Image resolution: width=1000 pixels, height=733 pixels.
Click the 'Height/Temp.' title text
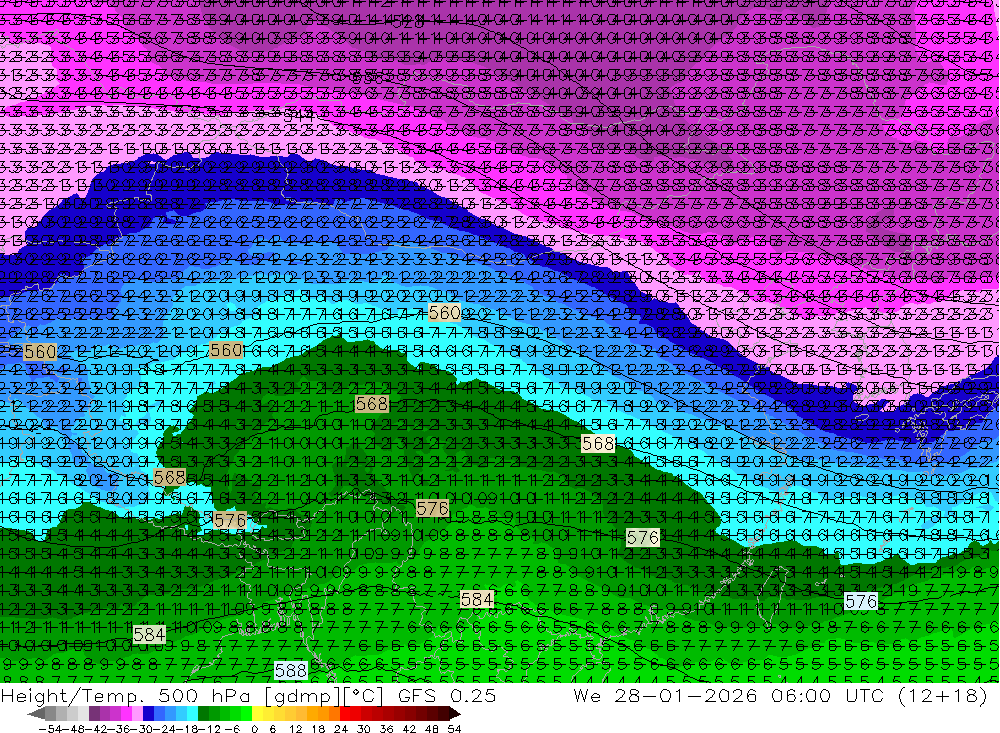click(x=73, y=696)
